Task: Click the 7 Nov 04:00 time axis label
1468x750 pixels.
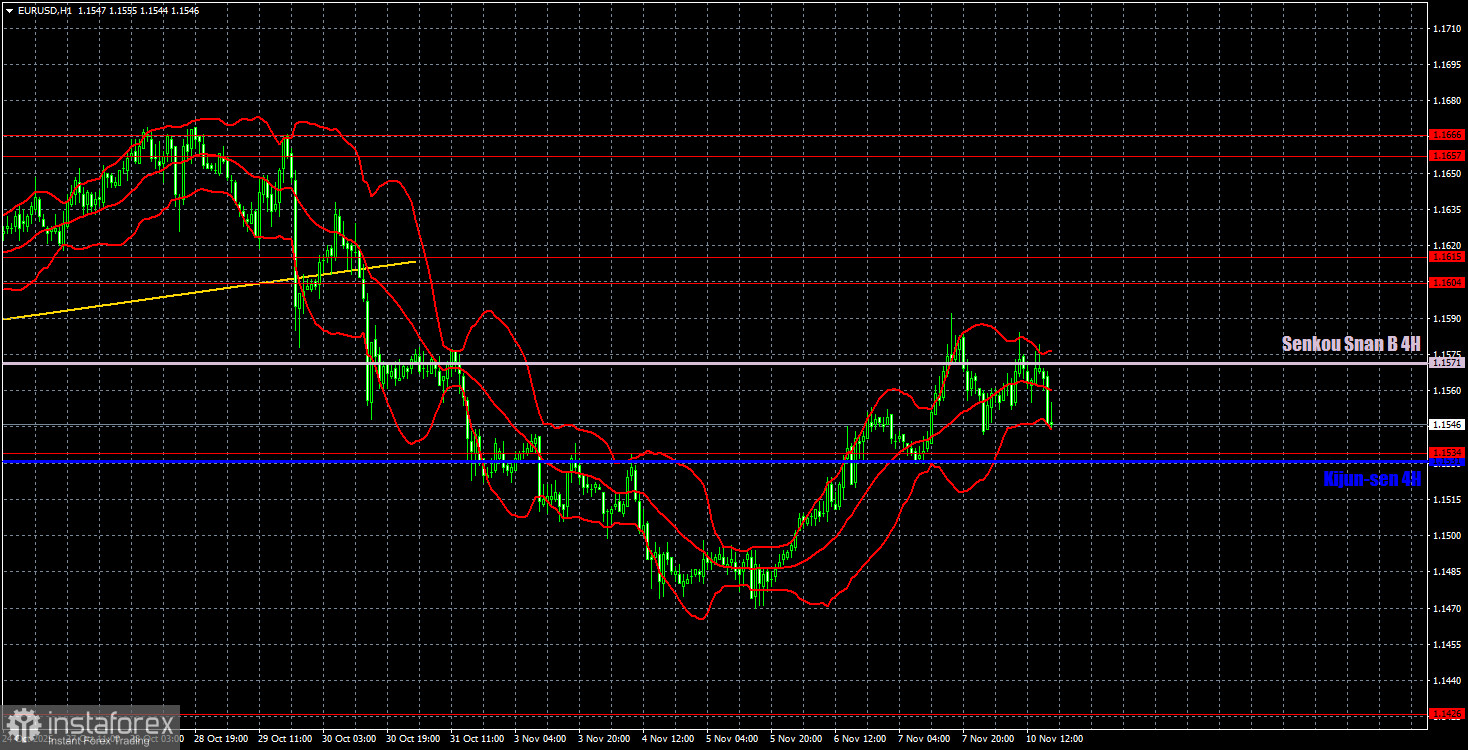Action: tap(926, 739)
